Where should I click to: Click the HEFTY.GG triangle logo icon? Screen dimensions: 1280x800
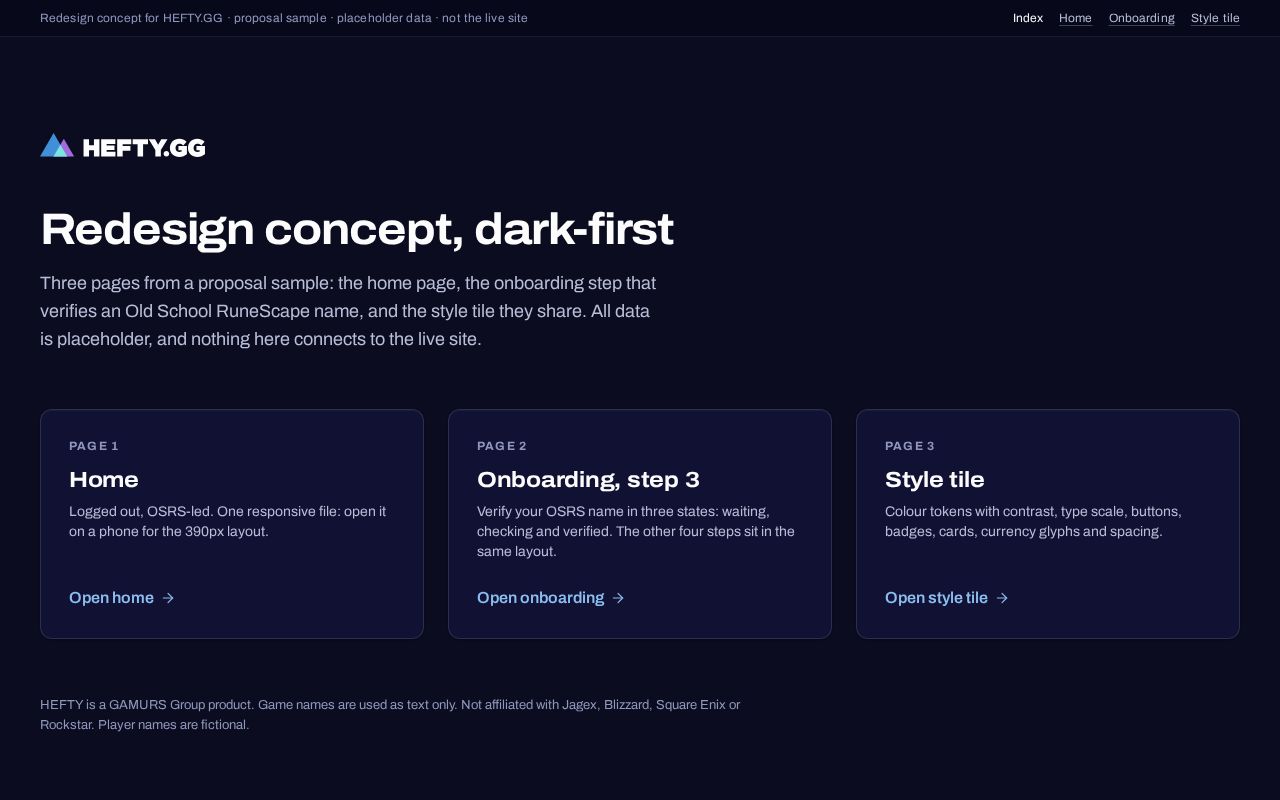(x=57, y=146)
